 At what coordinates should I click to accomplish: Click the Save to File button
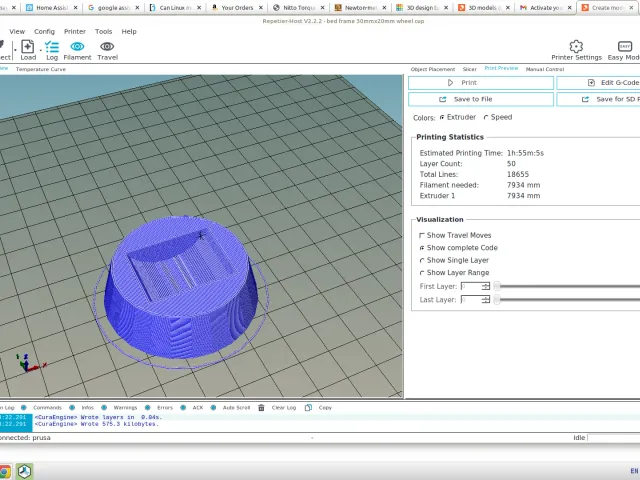(481, 99)
